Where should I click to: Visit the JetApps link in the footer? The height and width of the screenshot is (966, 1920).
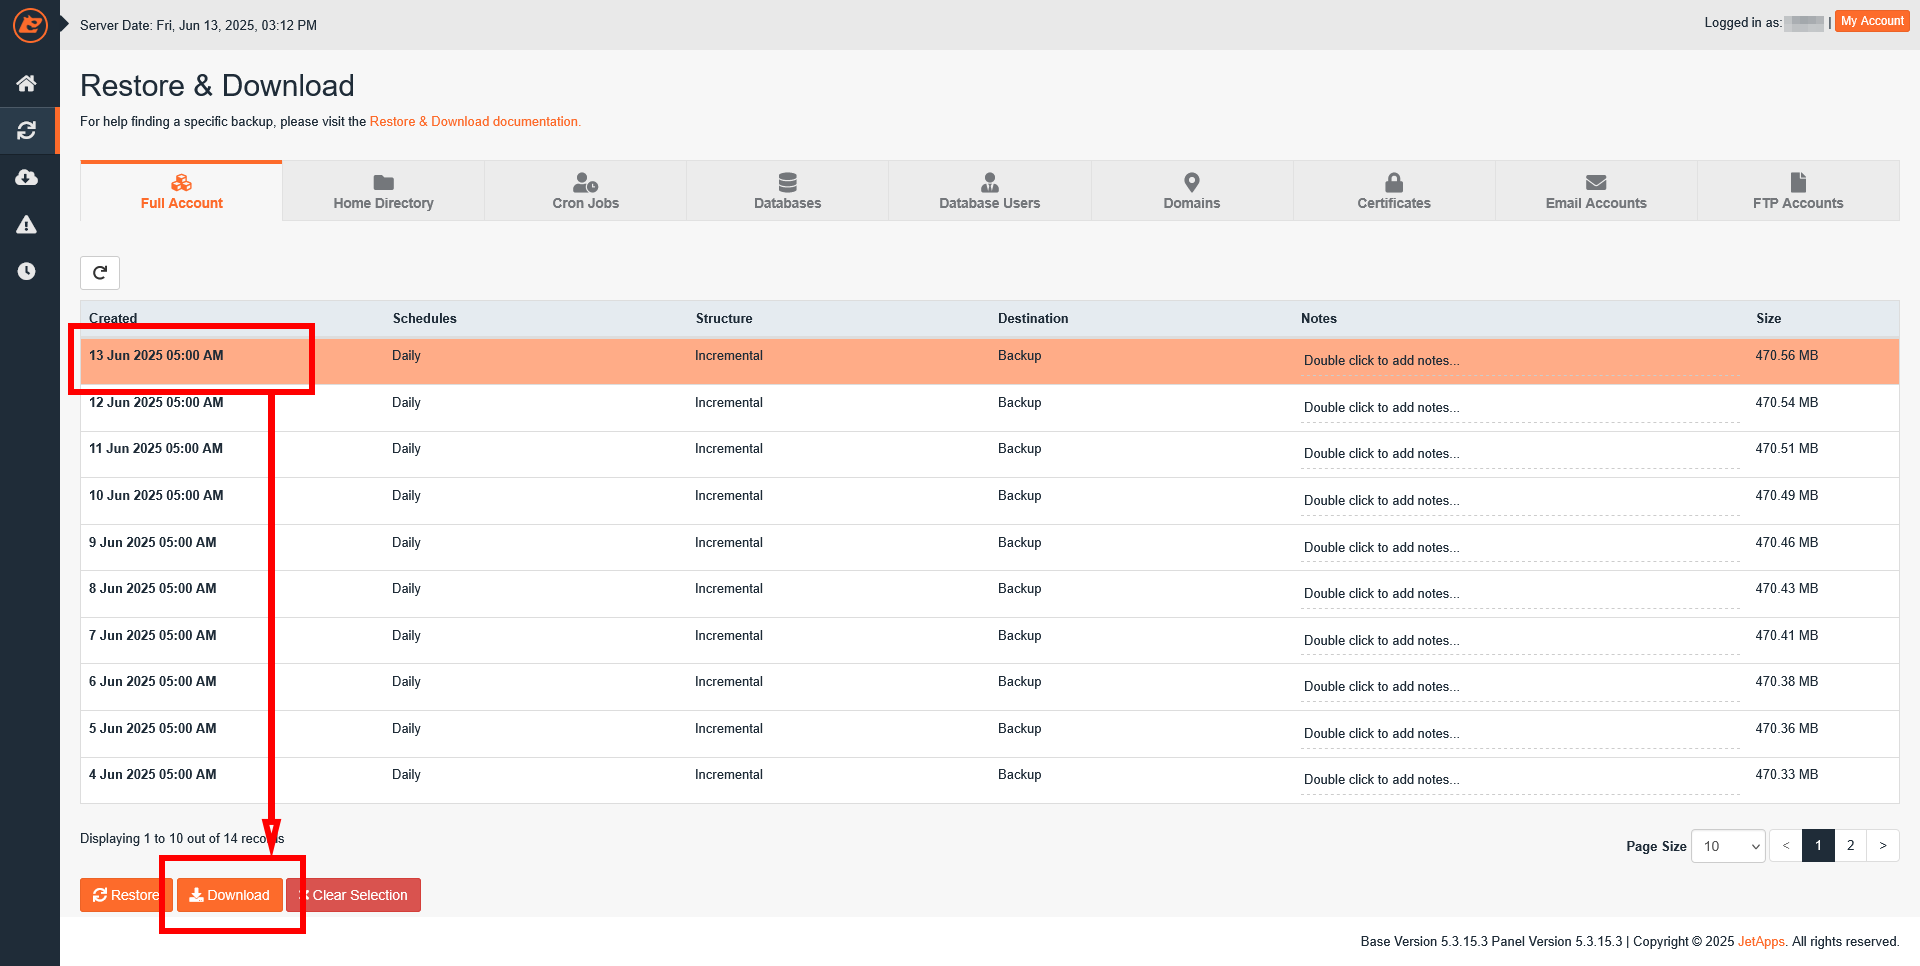click(x=1760, y=941)
